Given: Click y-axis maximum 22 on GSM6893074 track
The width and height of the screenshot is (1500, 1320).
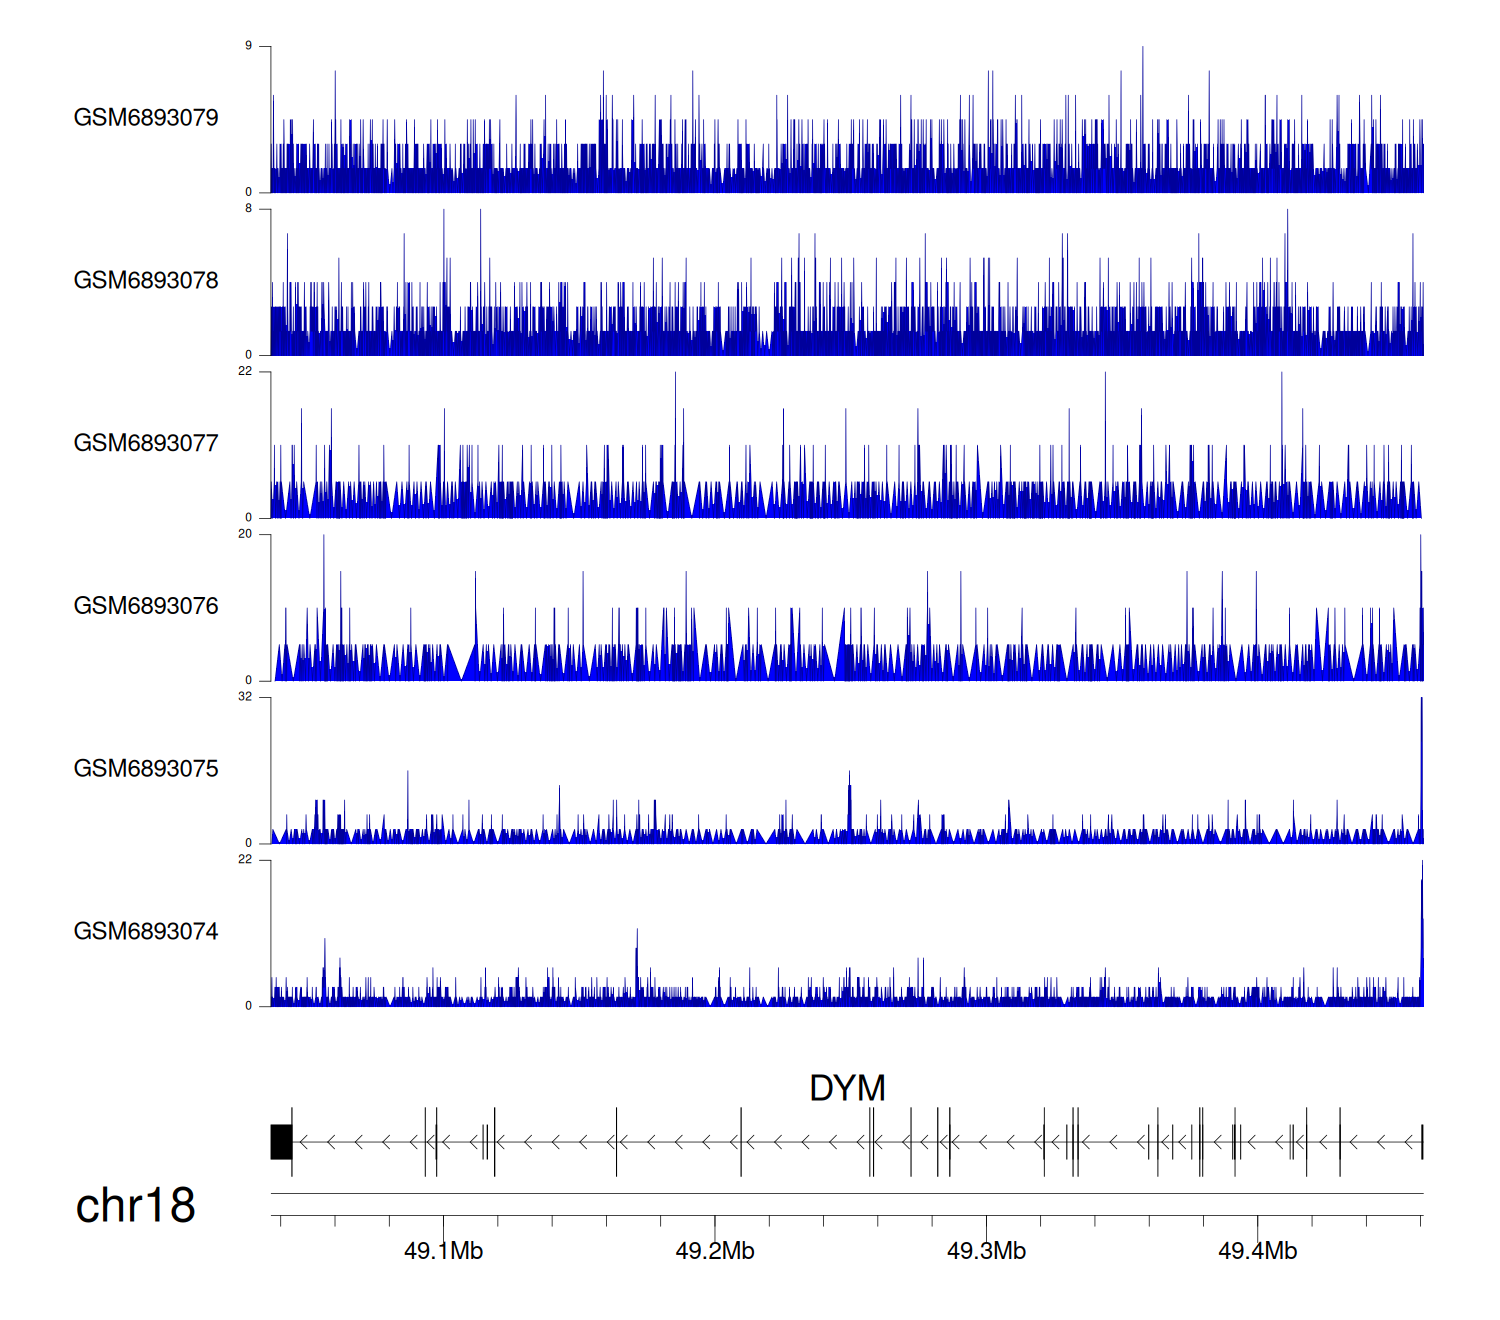Looking at the screenshot, I should tap(245, 860).
